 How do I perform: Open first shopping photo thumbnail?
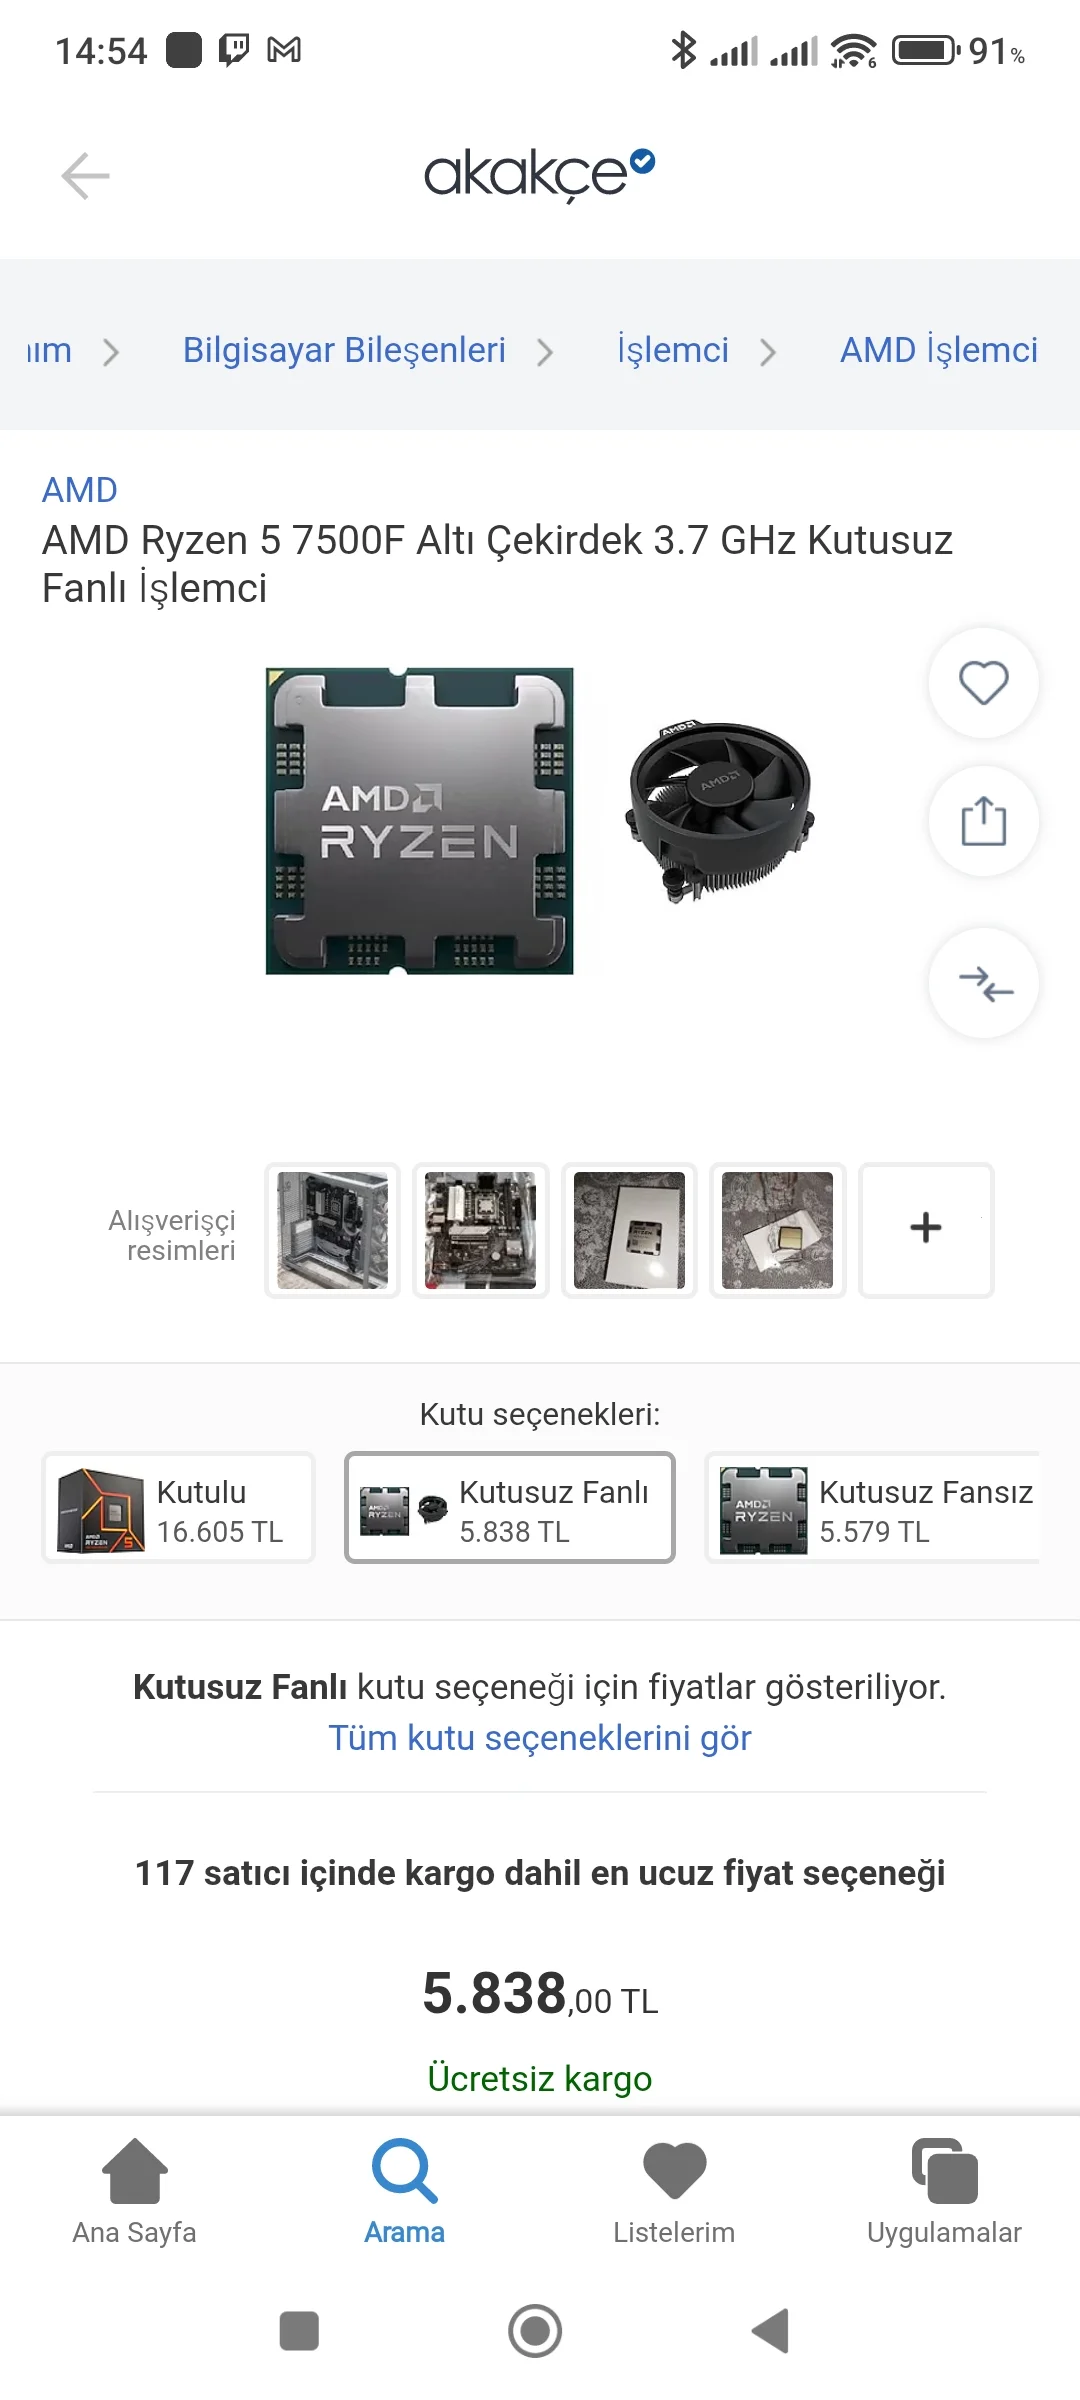[332, 1229]
